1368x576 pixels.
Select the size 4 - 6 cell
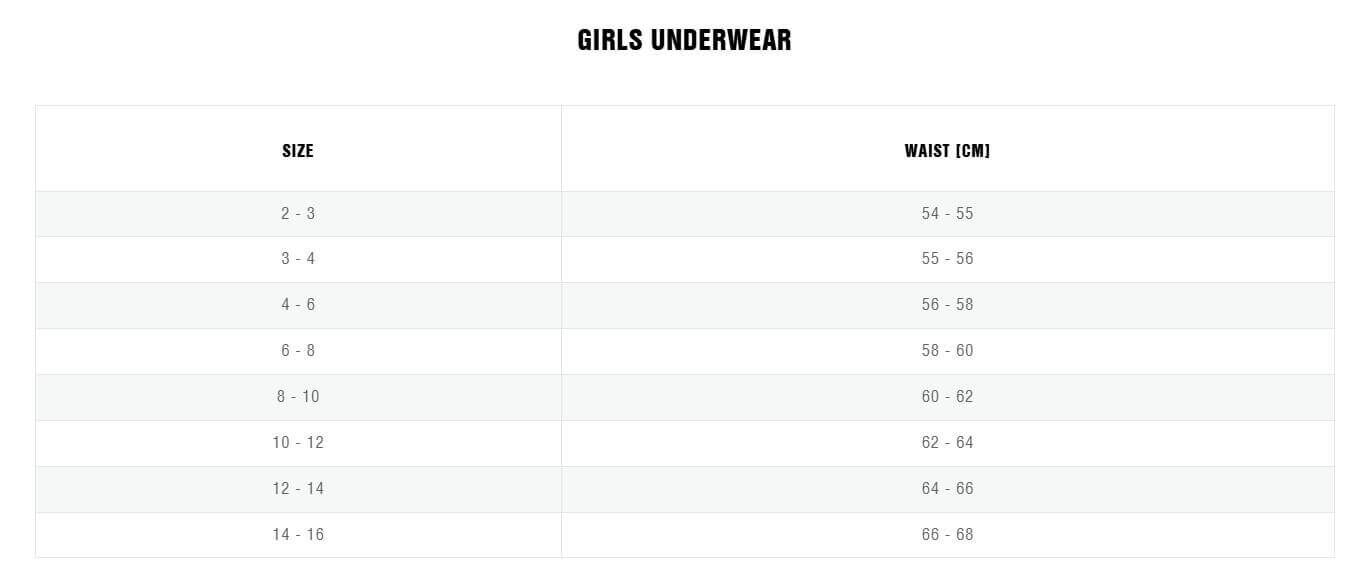298,304
